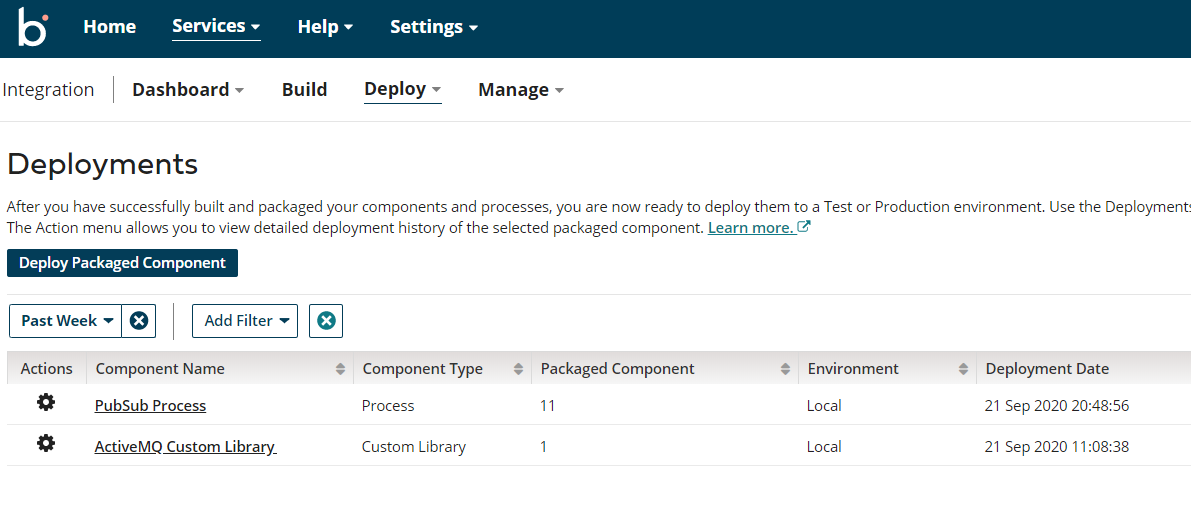Remove all filters with the clear icon
Screen dimensions: 1191x508
(326, 321)
